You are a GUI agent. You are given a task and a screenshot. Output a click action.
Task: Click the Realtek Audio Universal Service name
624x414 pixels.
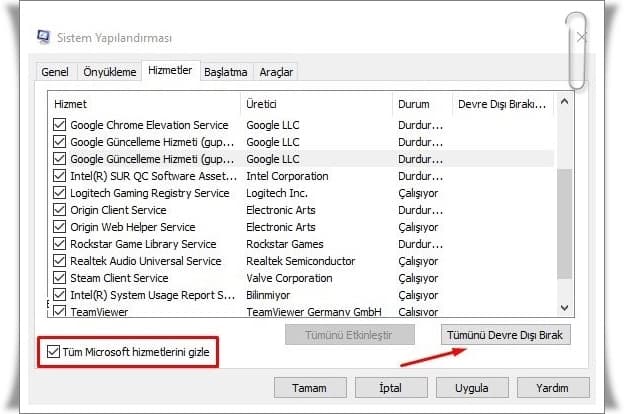146,261
